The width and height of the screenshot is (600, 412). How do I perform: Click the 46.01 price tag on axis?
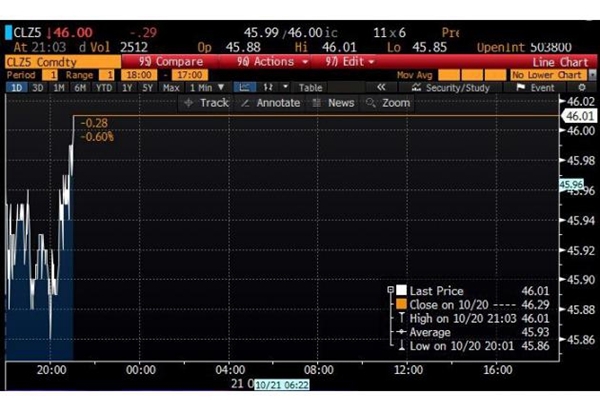coord(579,116)
